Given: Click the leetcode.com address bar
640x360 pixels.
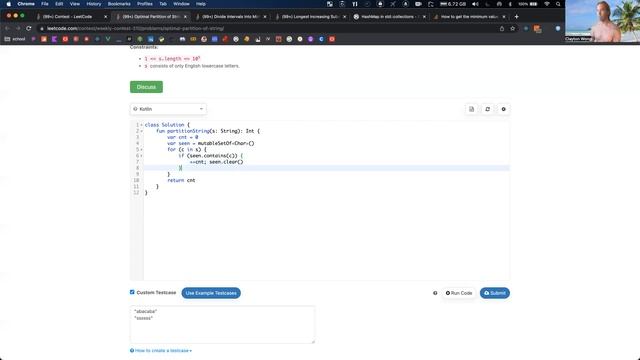Looking at the screenshot, I should pyautogui.click(x=269, y=29).
